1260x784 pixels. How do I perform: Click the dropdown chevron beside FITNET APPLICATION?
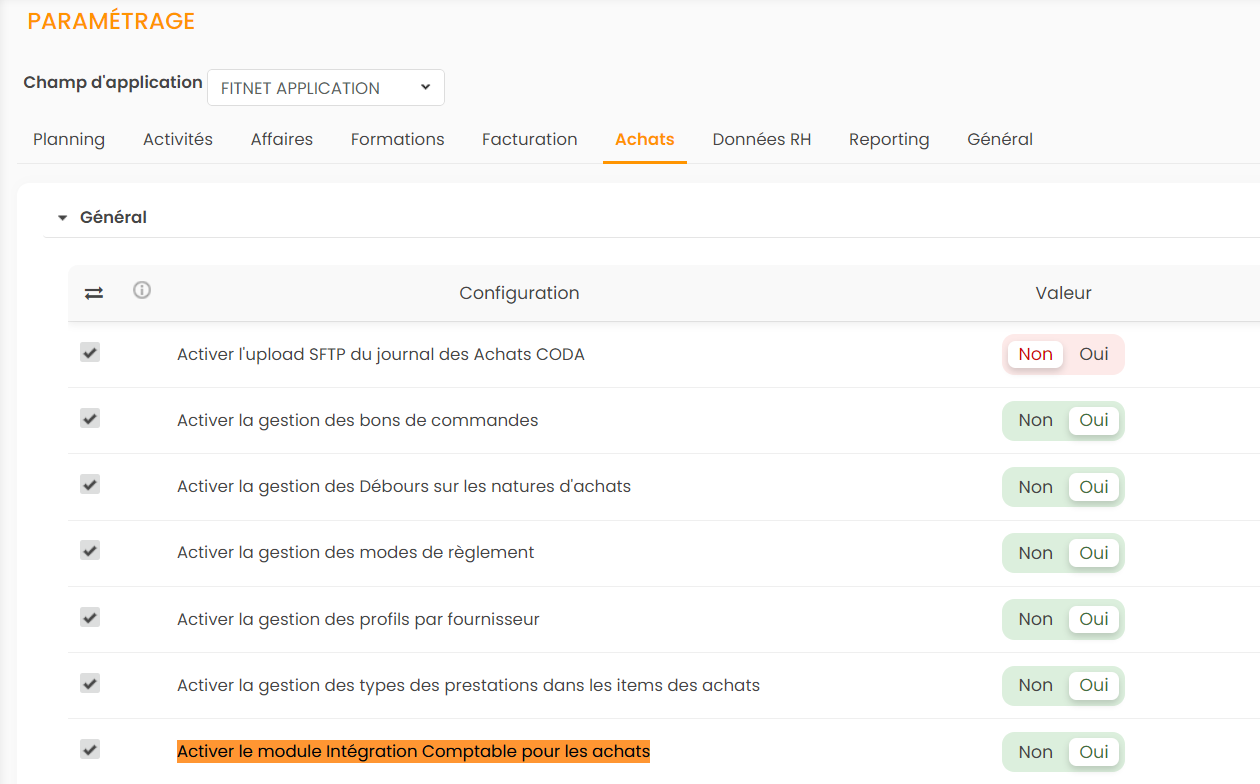425,88
